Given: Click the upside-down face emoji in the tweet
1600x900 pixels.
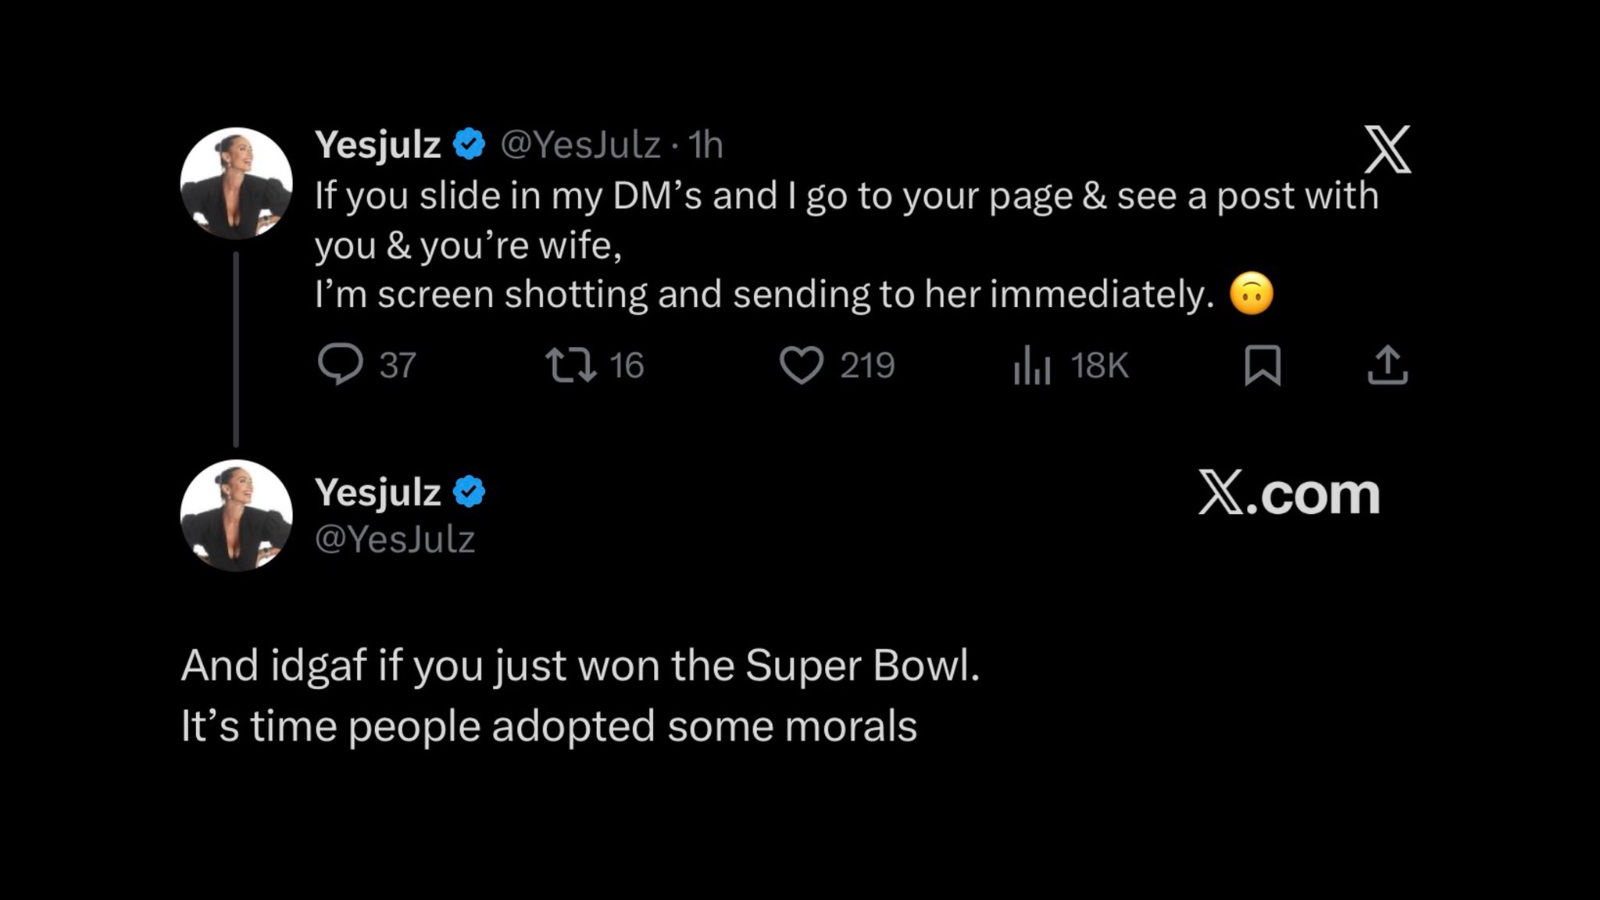Looking at the screenshot, I should [1253, 294].
